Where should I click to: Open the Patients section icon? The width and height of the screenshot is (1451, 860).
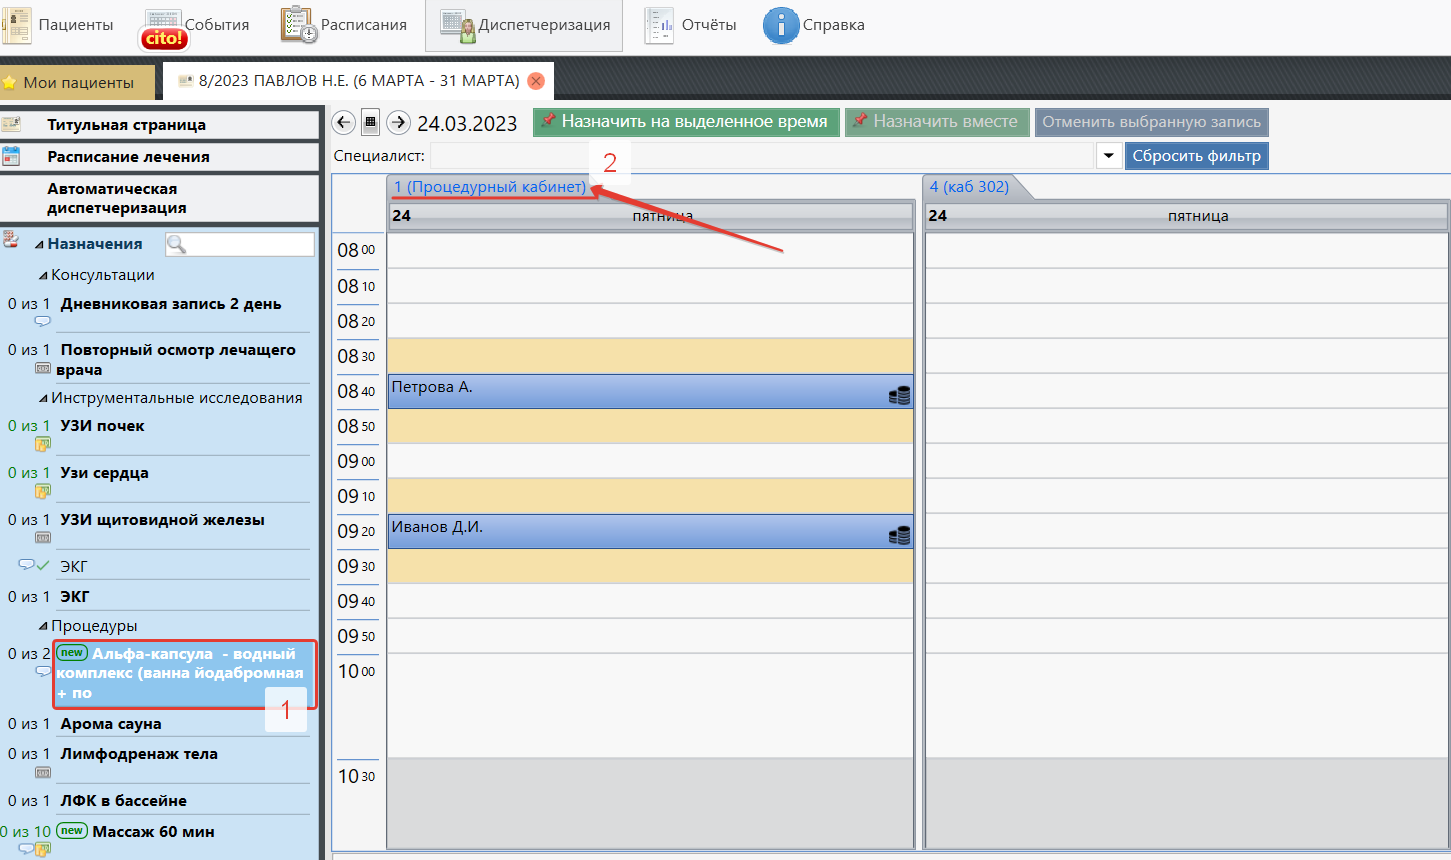coord(17,25)
